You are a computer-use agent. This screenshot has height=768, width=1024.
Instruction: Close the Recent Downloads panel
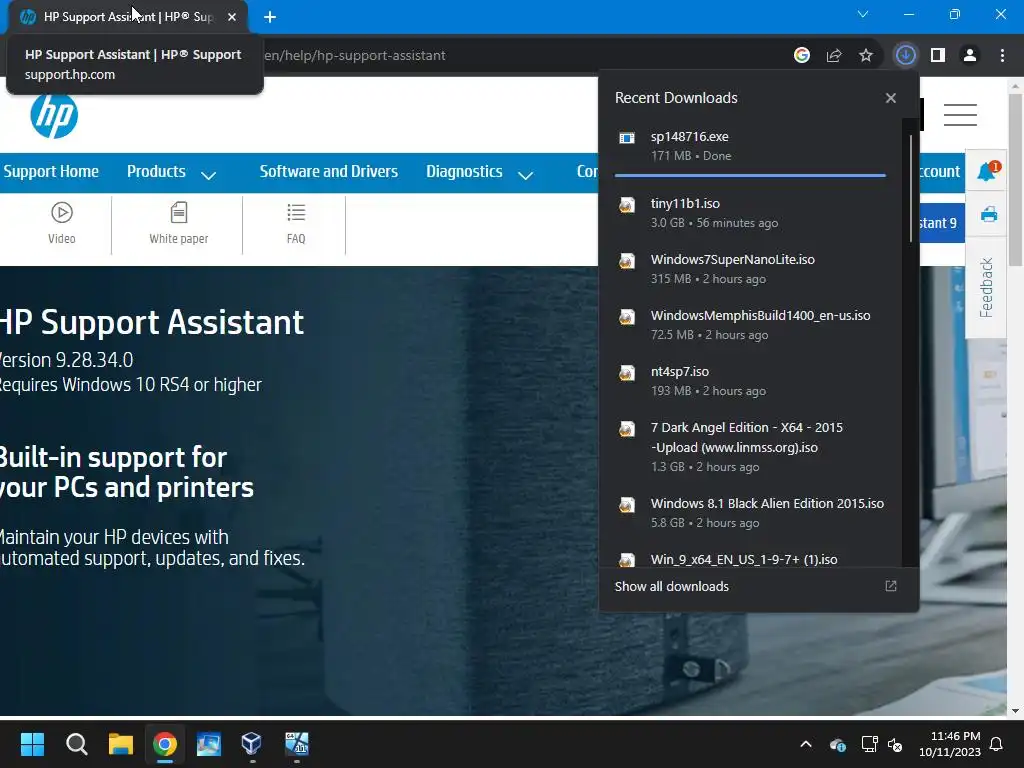point(891,98)
